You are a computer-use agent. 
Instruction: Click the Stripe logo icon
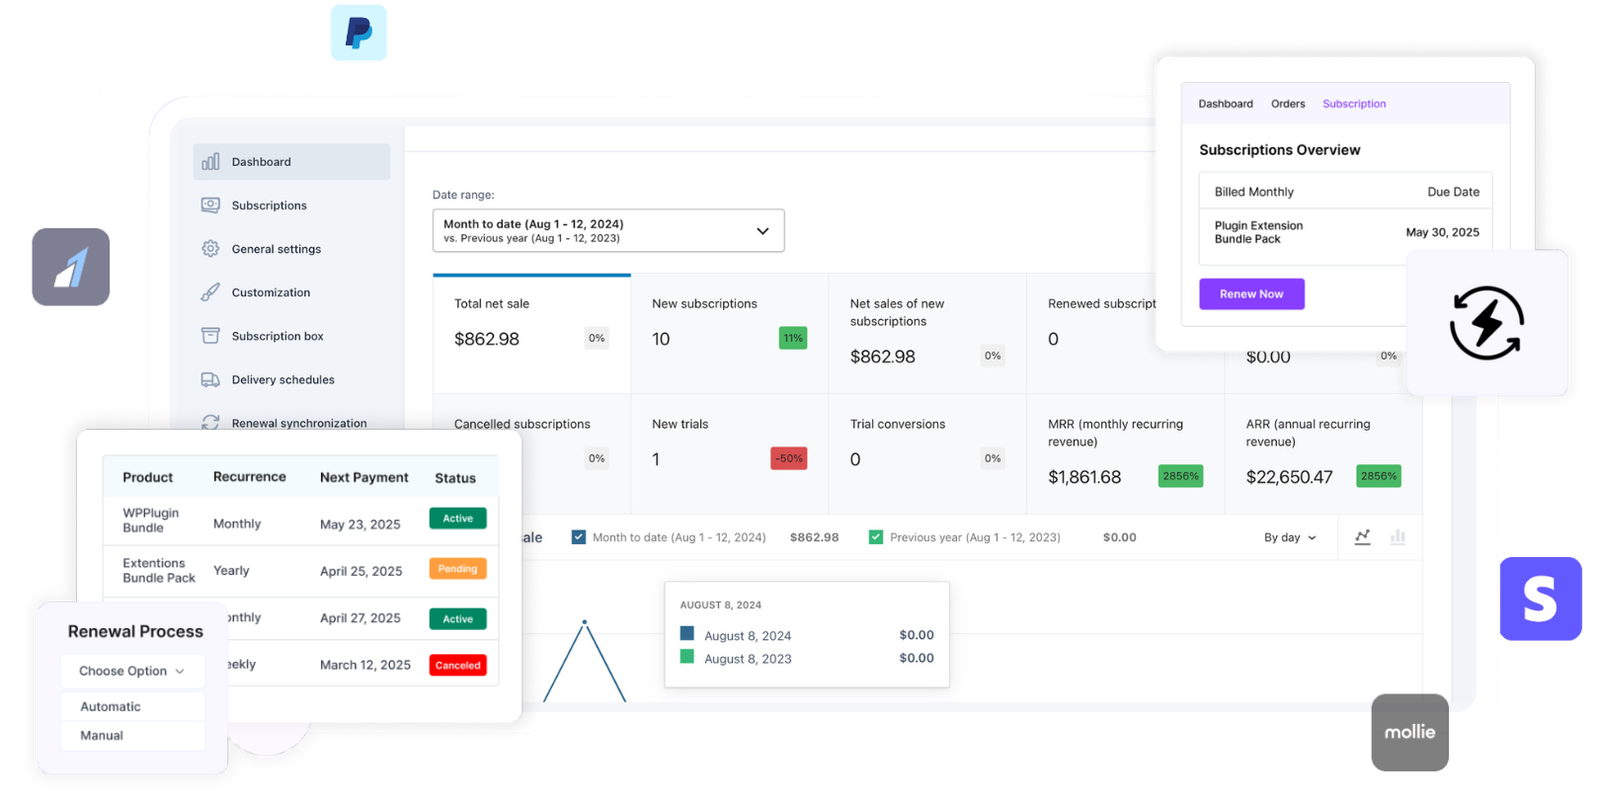pyautogui.click(x=1540, y=598)
